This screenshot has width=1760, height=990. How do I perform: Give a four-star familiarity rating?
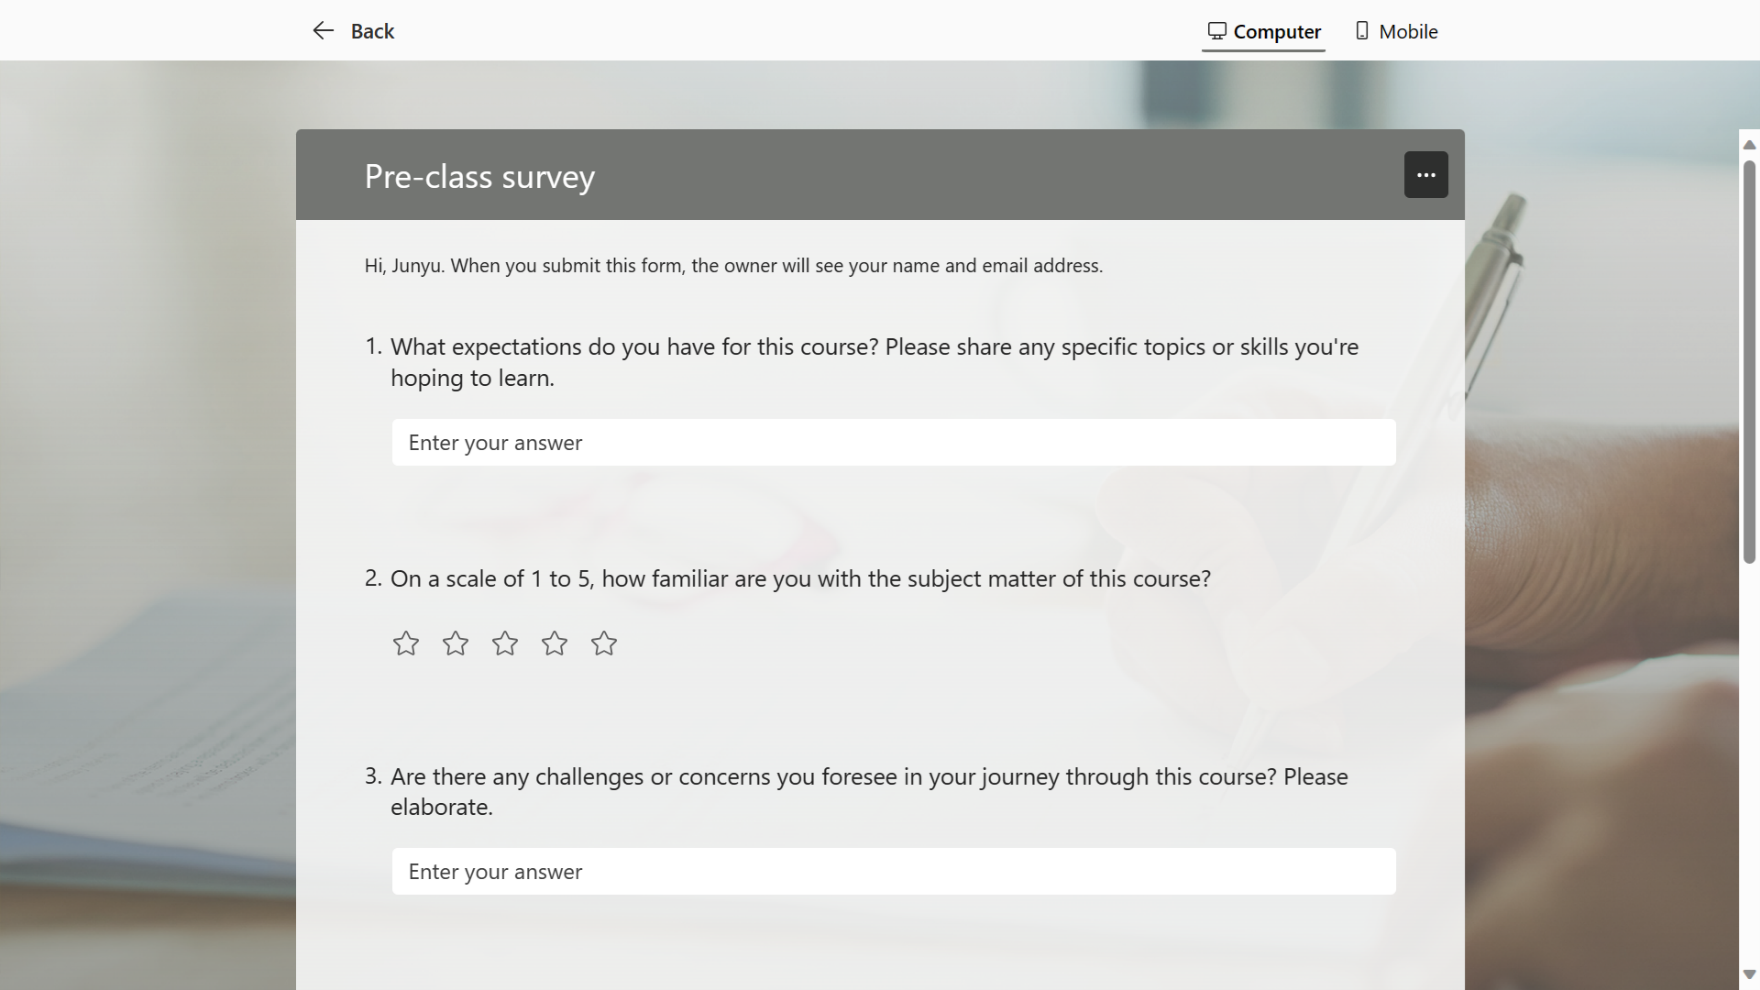click(x=554, y=643)
